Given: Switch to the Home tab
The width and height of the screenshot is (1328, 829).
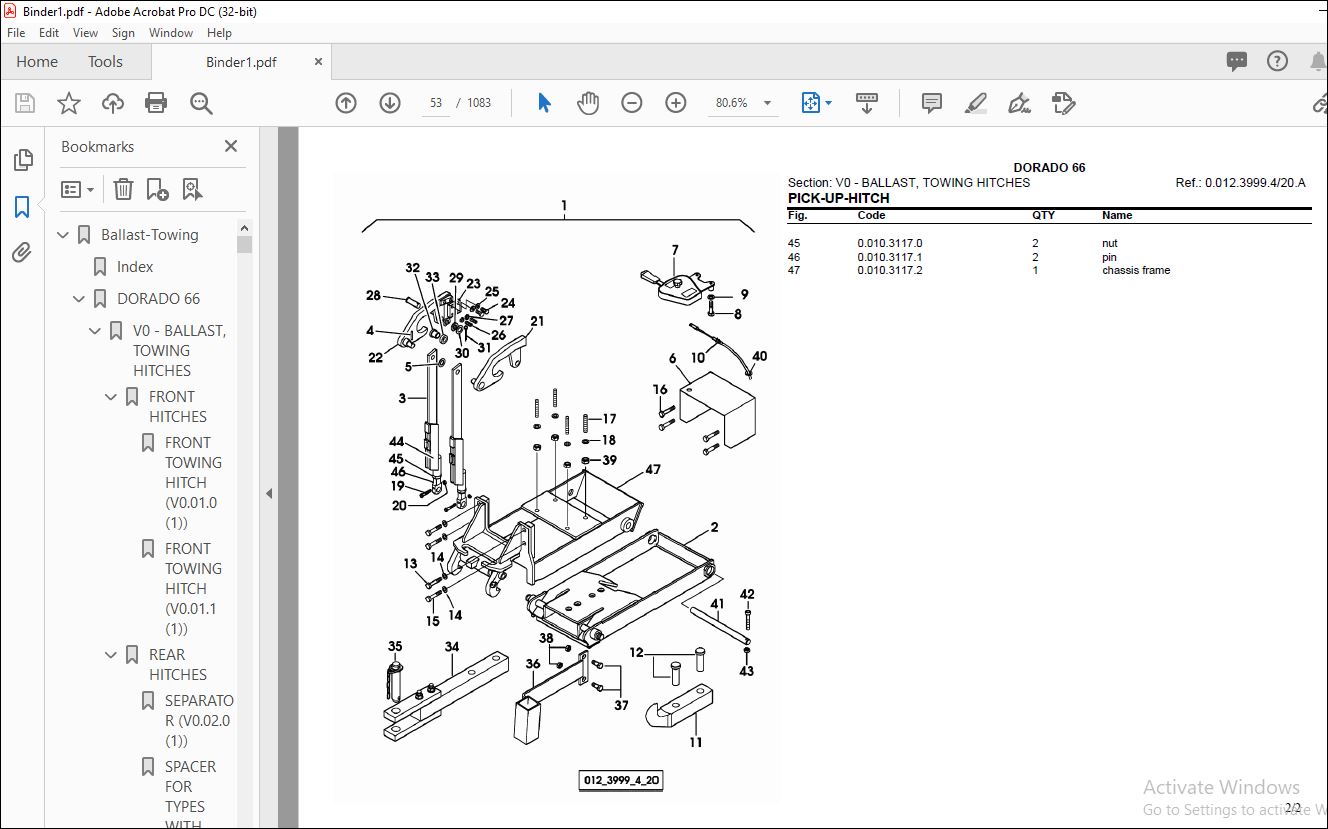Looking at the screenshot, I should pos(37,61).
